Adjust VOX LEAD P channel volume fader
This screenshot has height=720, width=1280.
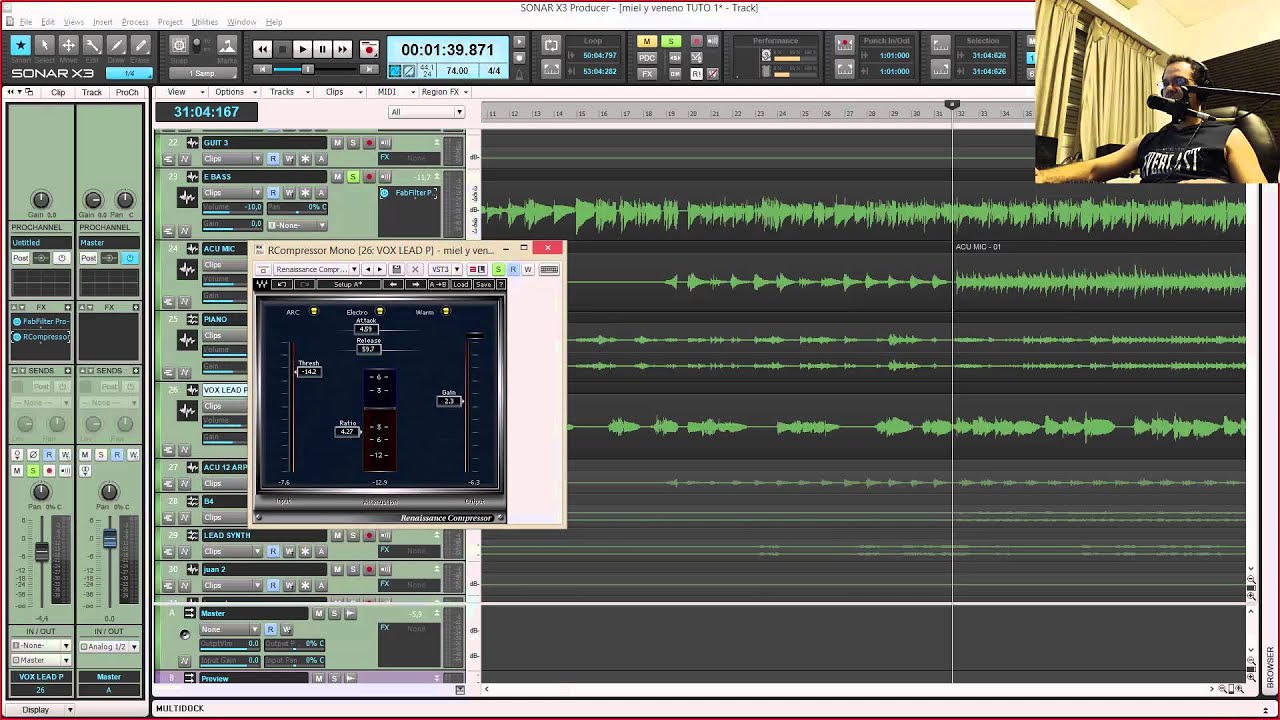coord(42,551)
